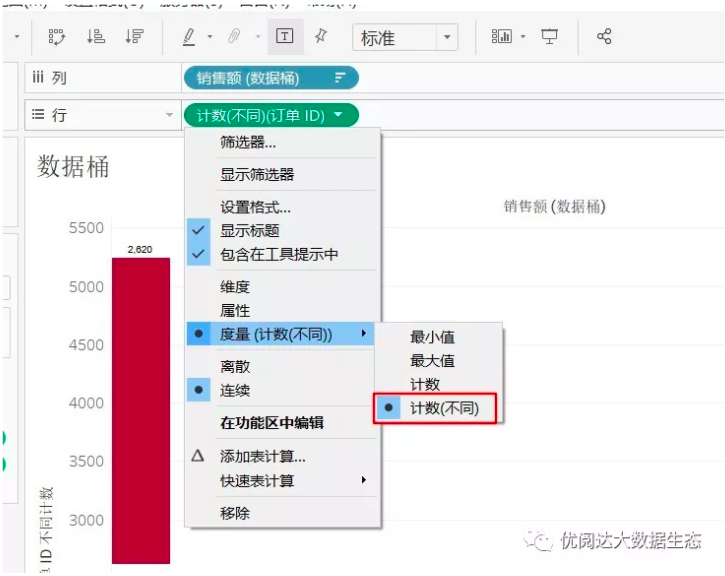This screenshot has height=576, width=725.
Task: Click the highlight pen toolbar icon
Action: [x=189, y=37]
